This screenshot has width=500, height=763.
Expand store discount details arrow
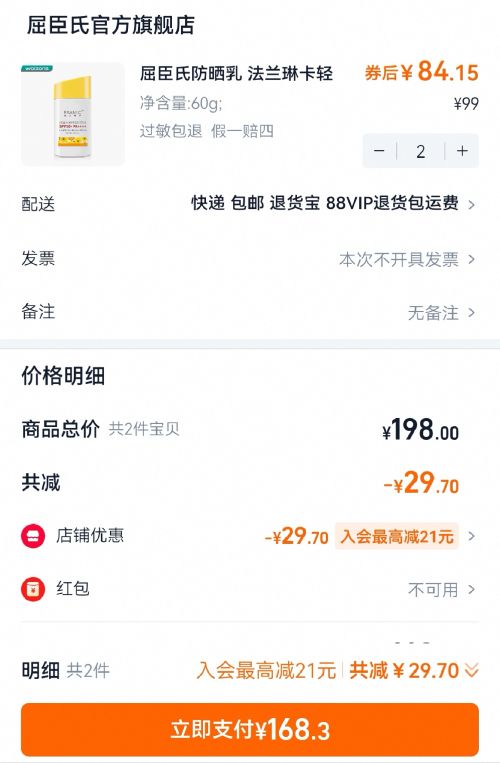coord(471,536)
